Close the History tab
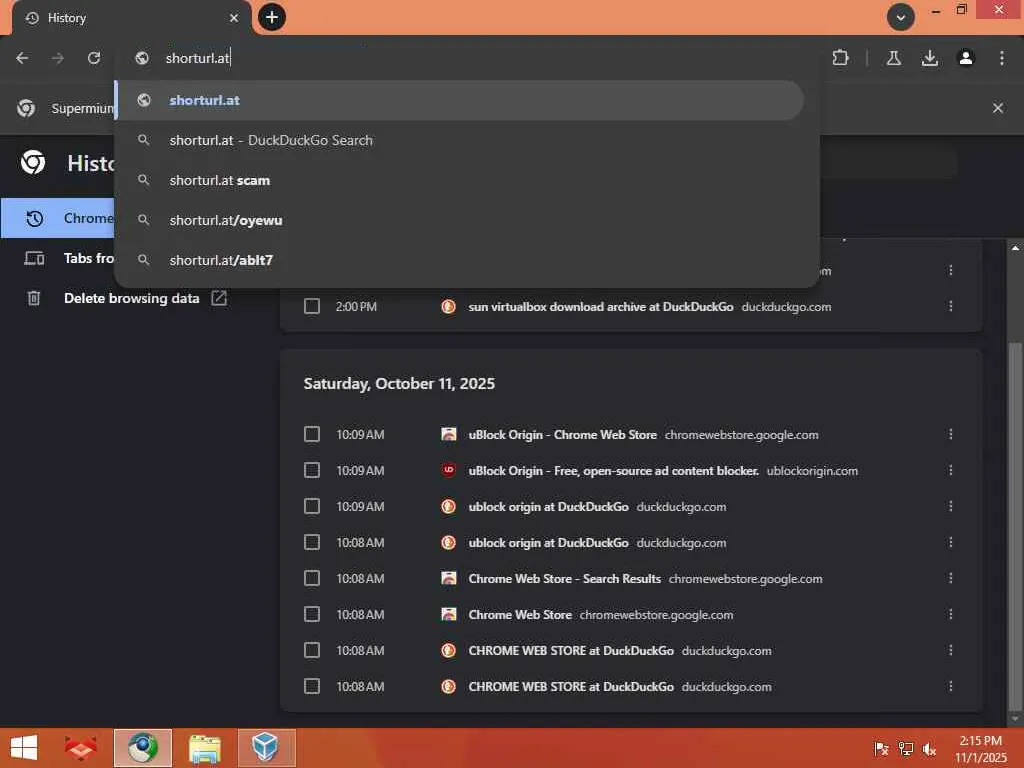This screenshot has width=1024, height=768. (x=234, y=18)
